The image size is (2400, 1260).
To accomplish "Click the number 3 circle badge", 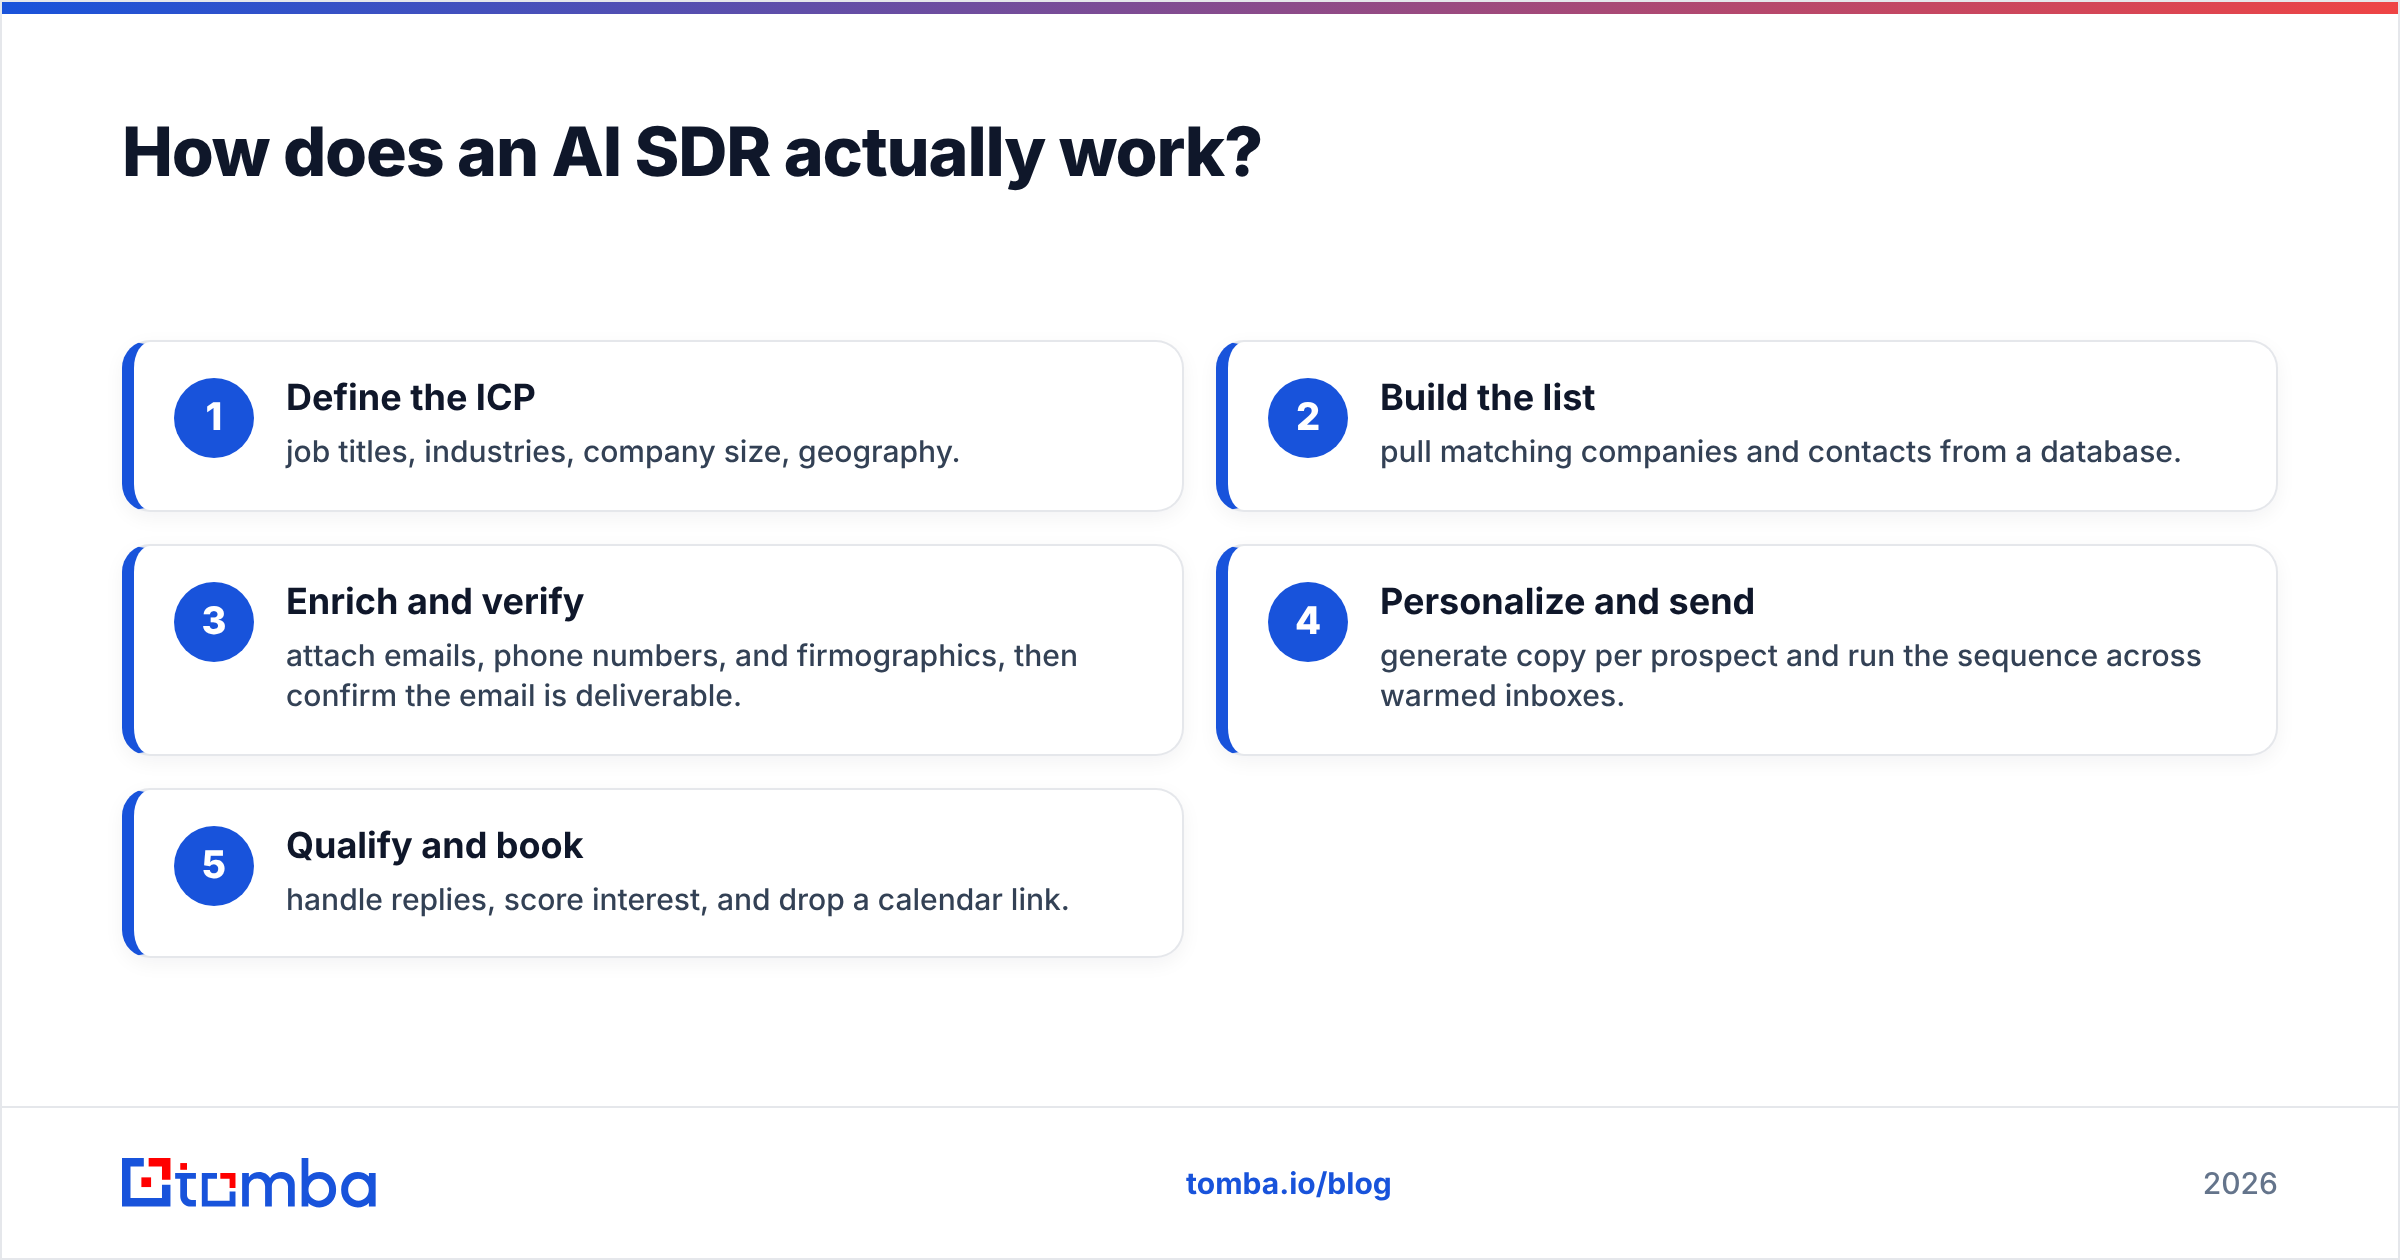I will (214, 622).
